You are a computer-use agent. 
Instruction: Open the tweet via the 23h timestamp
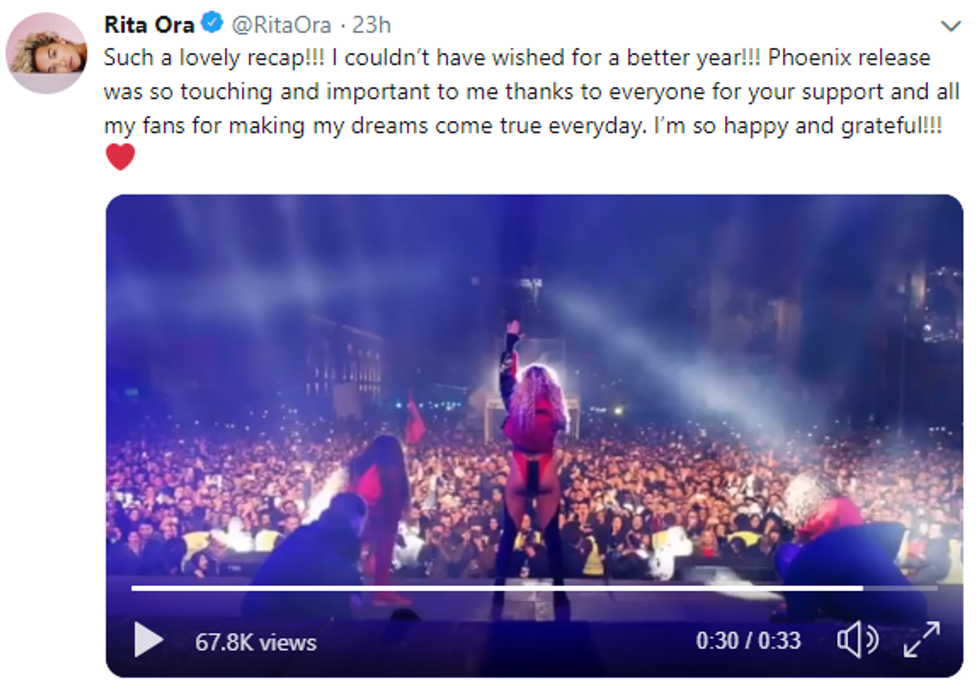coord(372,24)
